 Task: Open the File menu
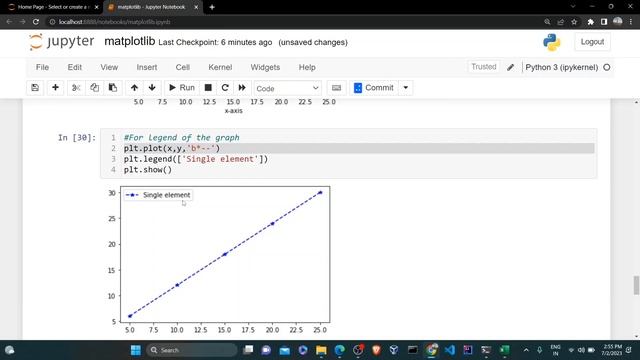click(x=42, y=67)
